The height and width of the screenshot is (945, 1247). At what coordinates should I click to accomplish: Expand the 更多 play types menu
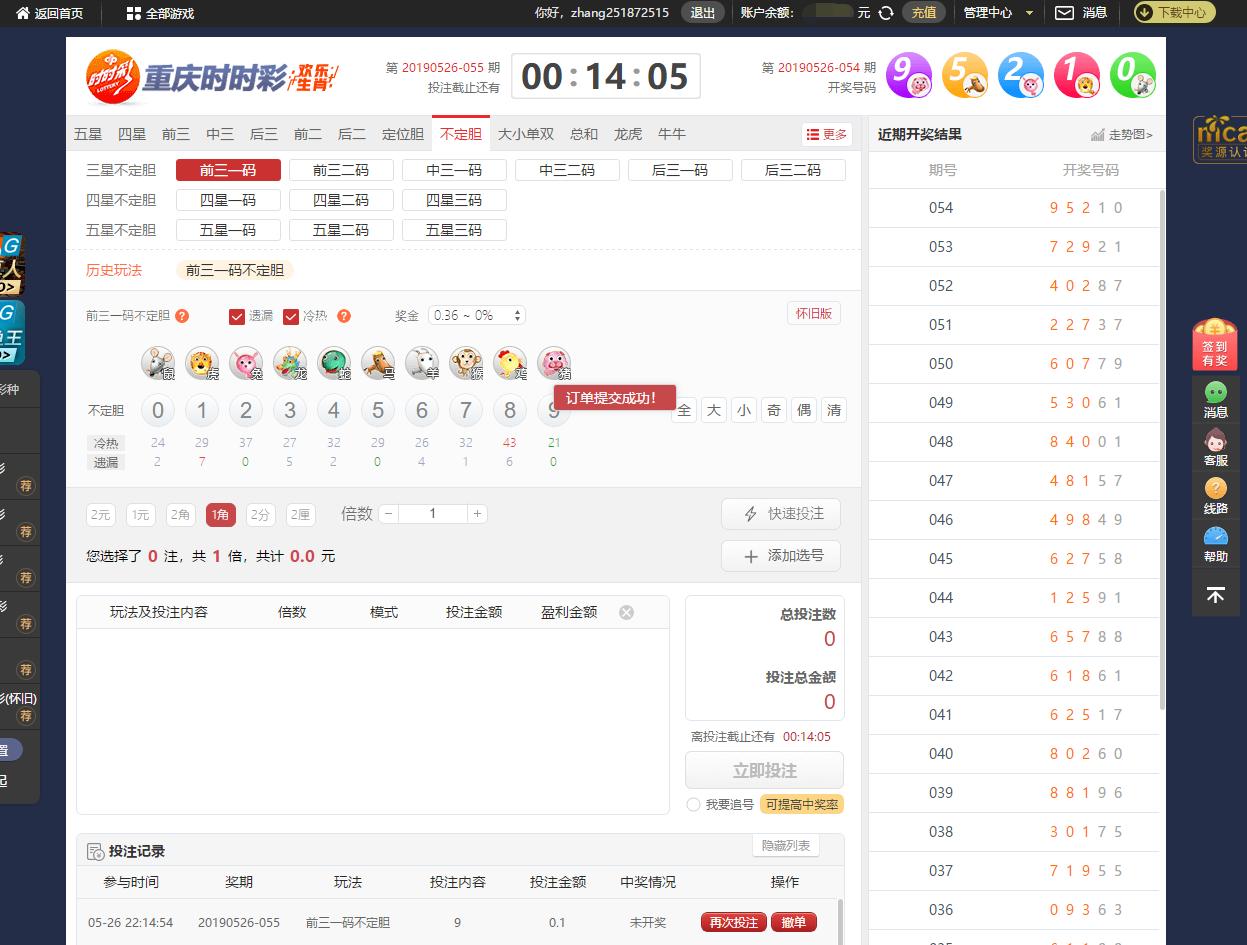827,134
